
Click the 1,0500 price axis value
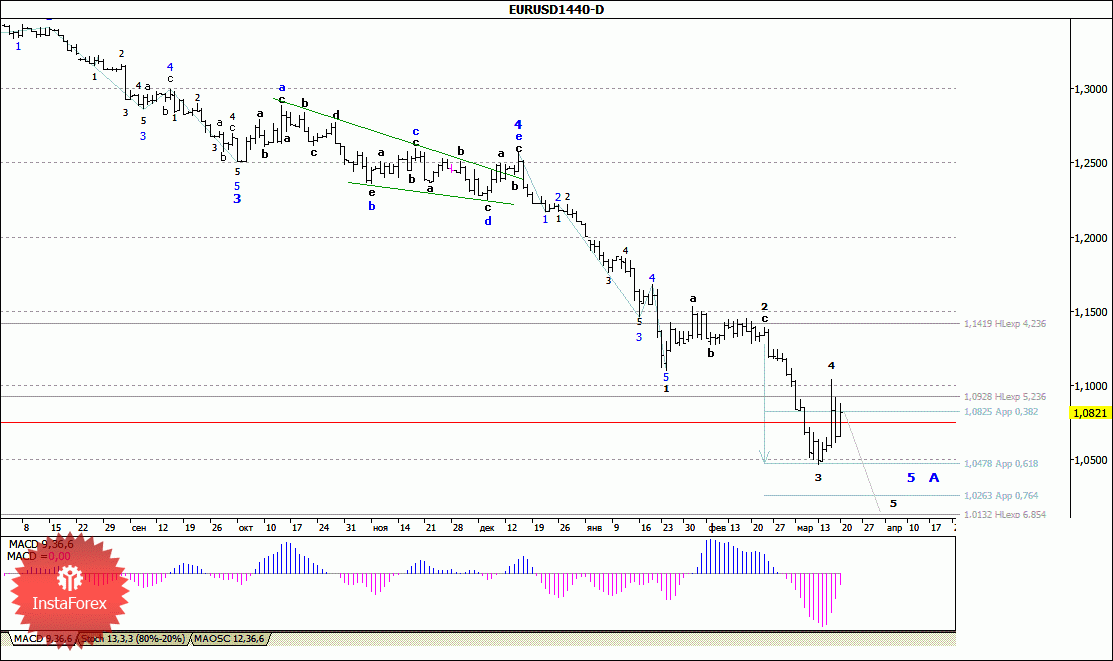coord(1090,459)
